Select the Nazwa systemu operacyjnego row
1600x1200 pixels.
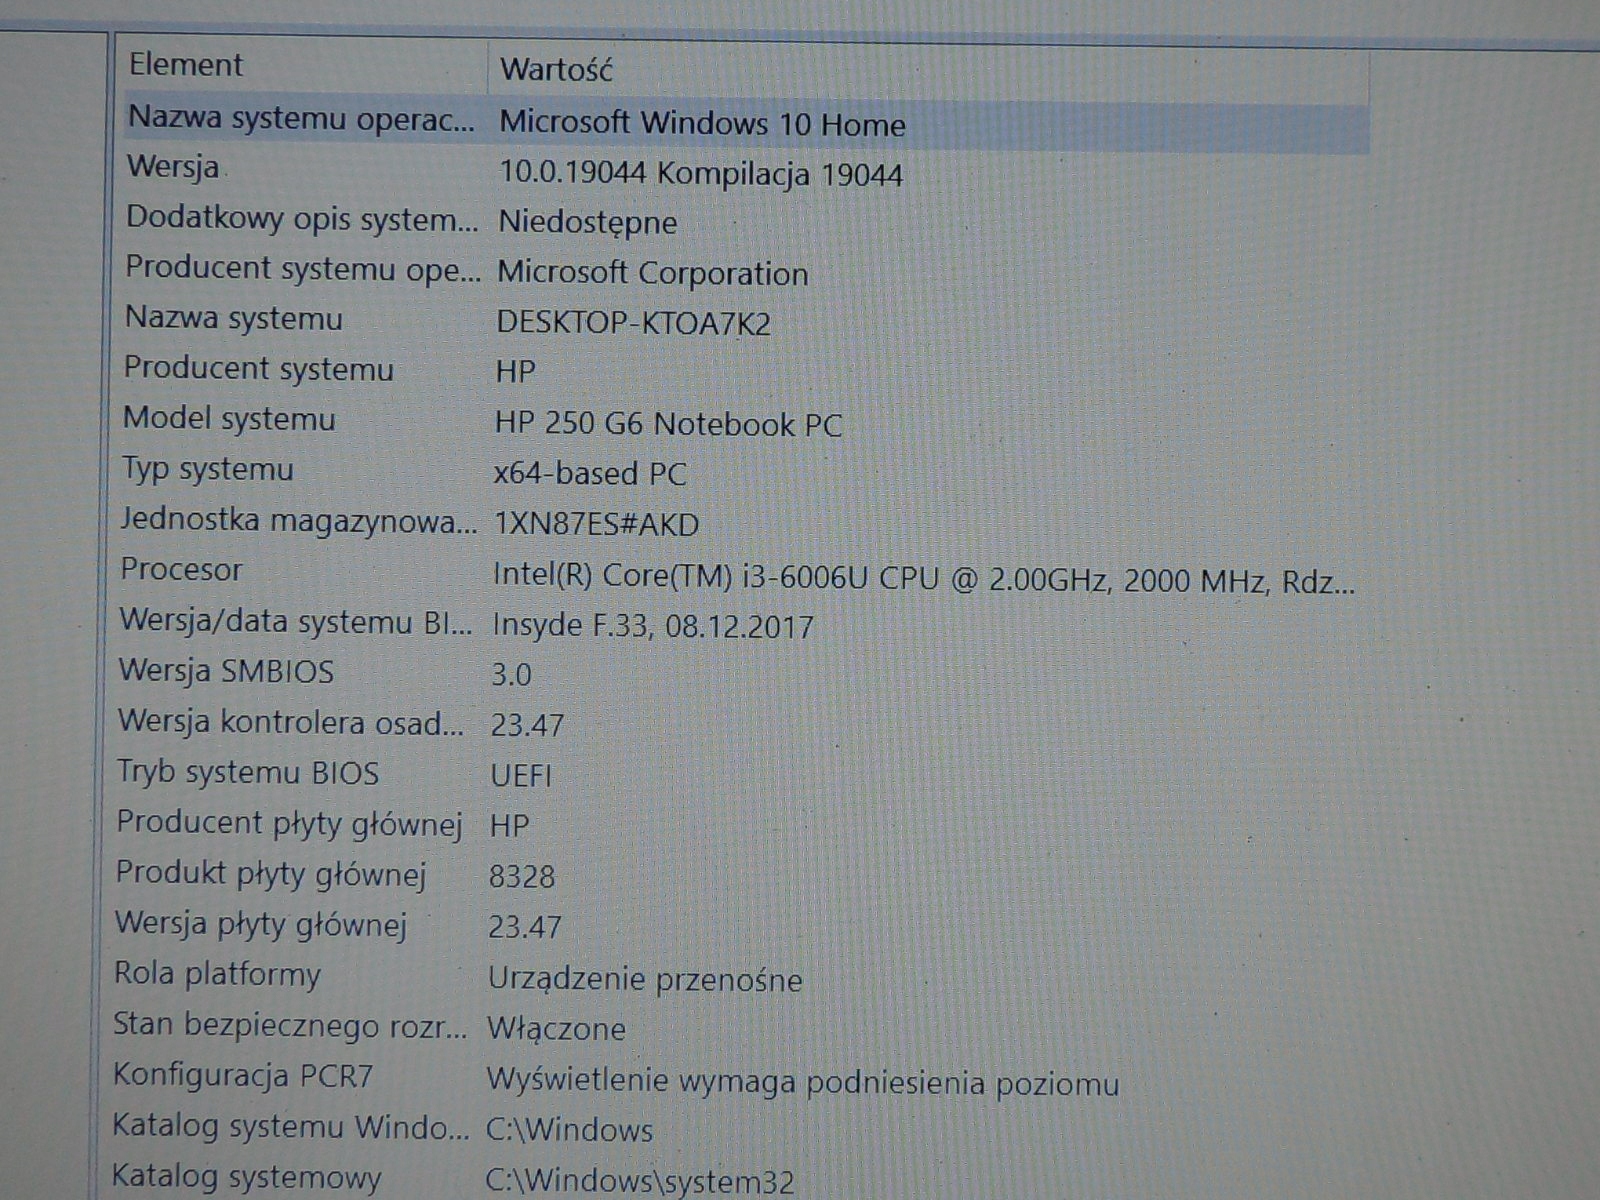click(301, 119)
